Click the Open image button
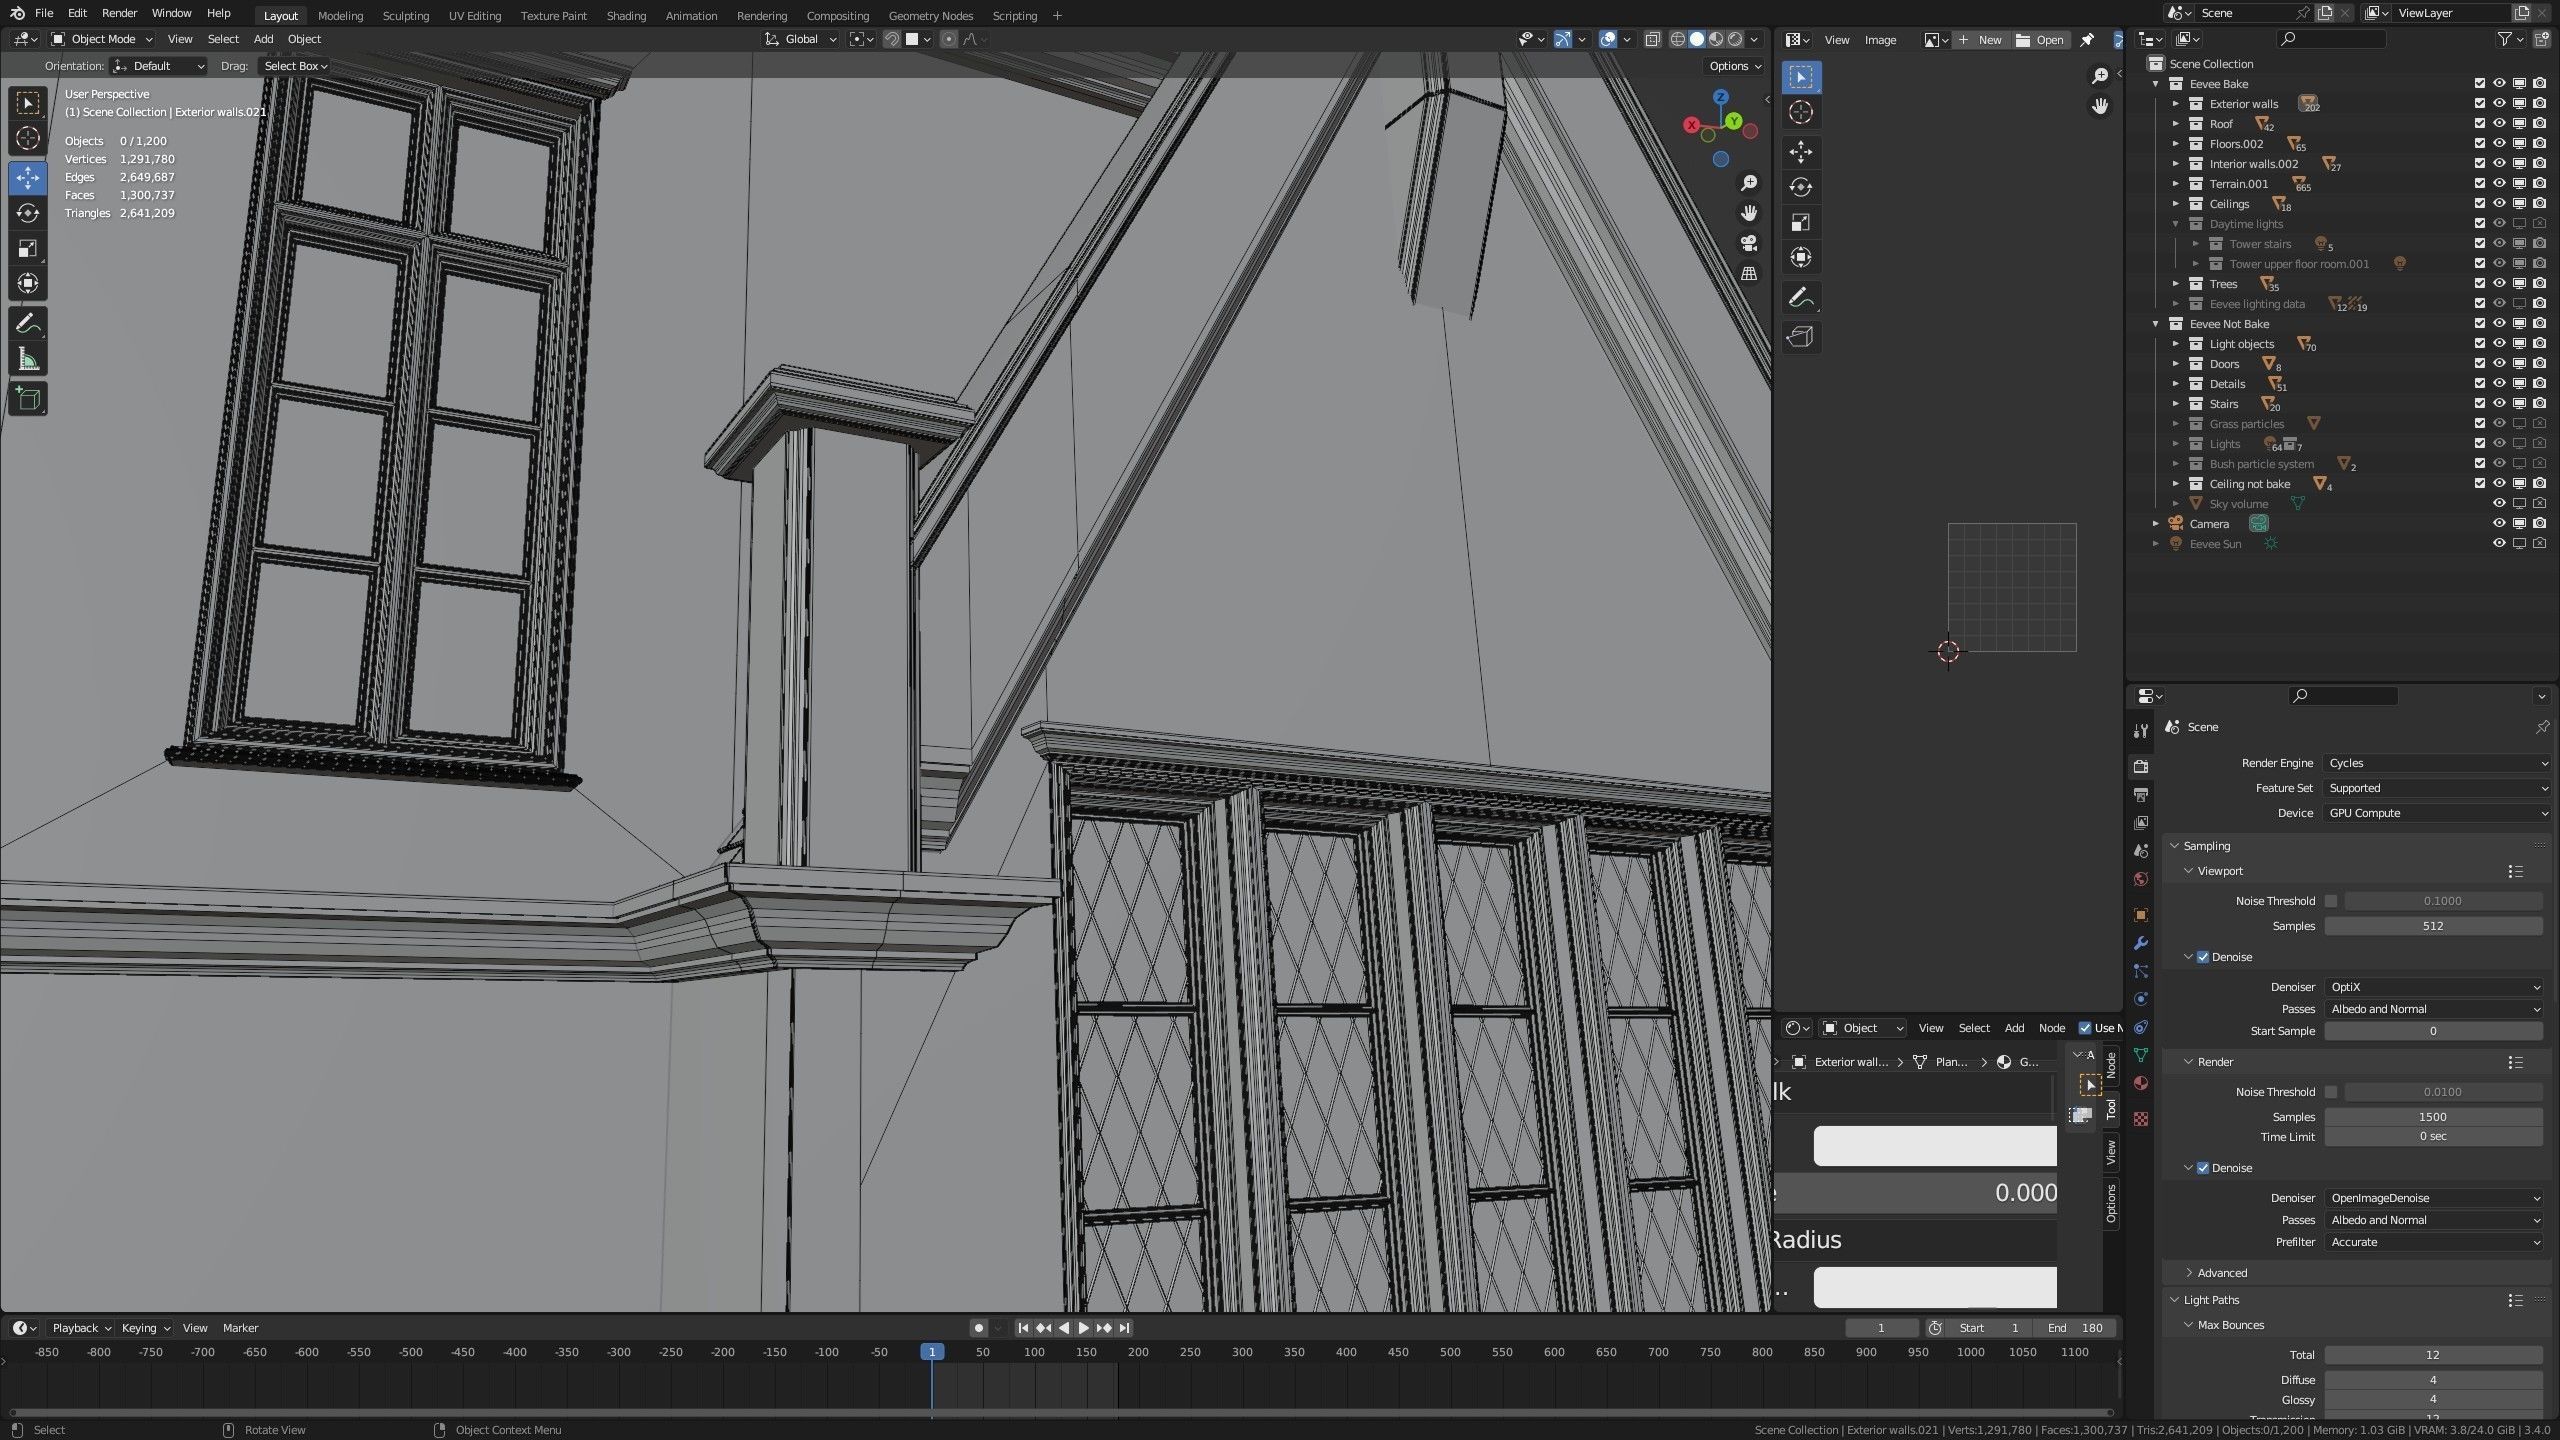Image resolution: width=2560 pixels, height=1440 pixels. click(x=2040, y=40)
